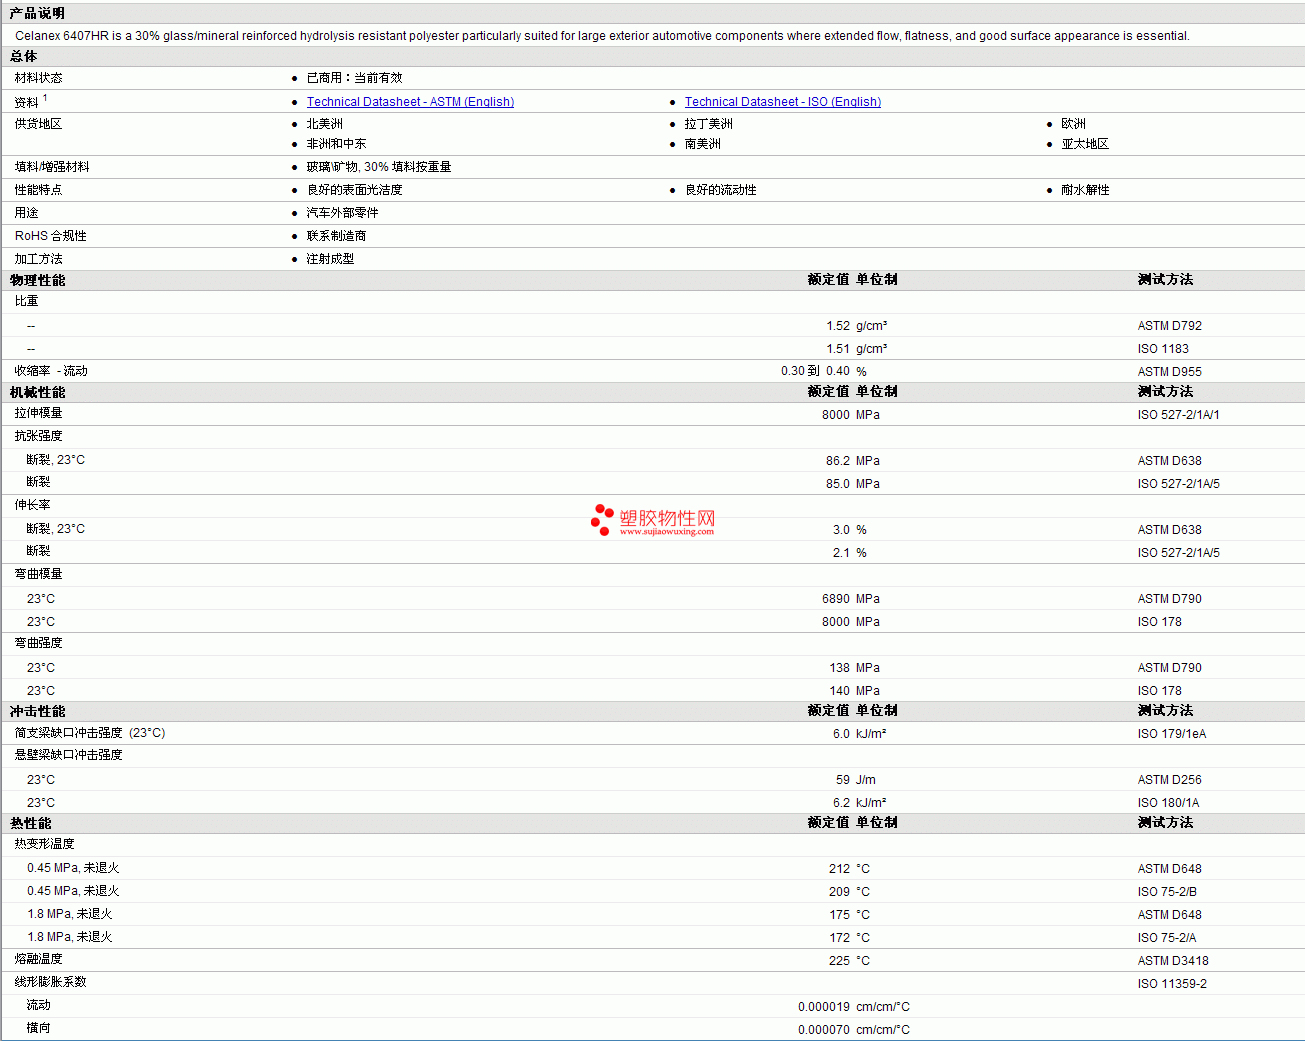Click the 热性能 section header
Viewport: 1305px width, 1041px height.
(x=30, y=823)
